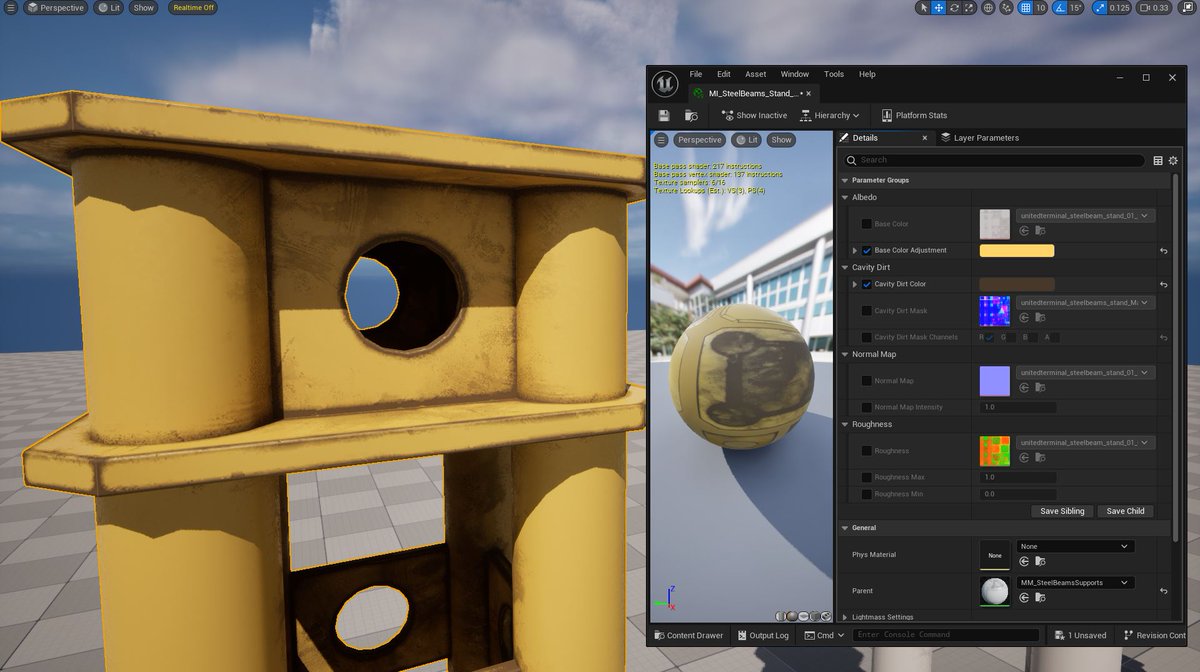Open the Output Log
The width and height of the screenshot is (1200, 672).
point(762,635)
